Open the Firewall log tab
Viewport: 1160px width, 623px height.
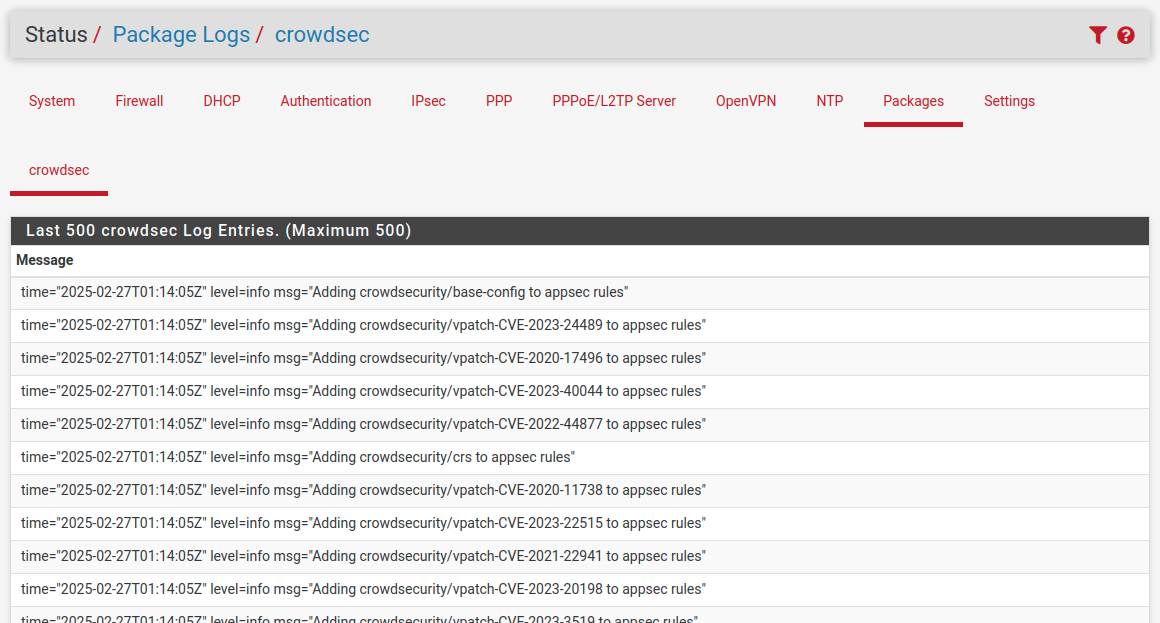[139, 101]
